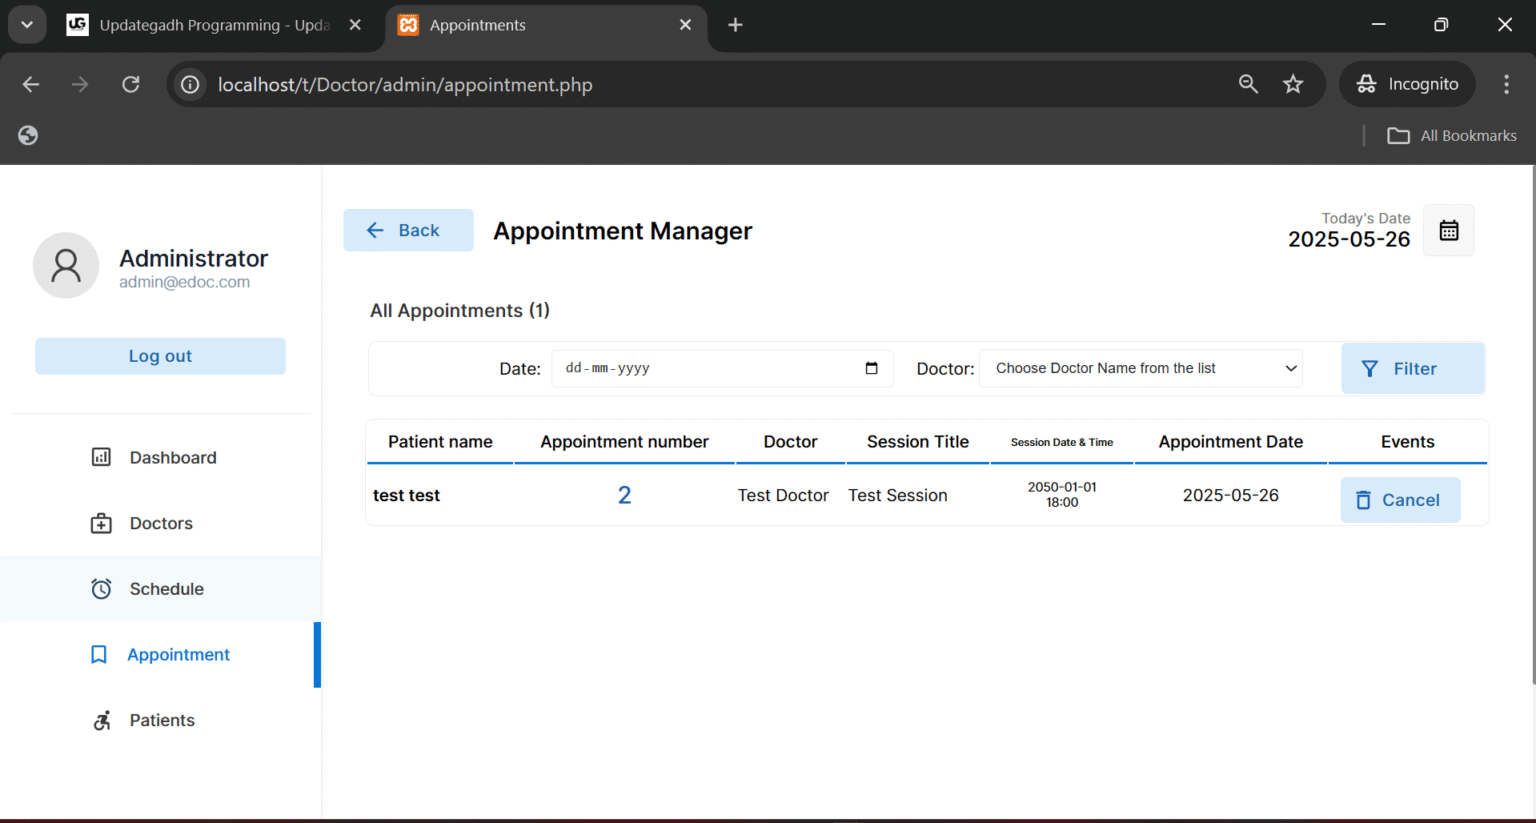Image resolution: width=1536 pixels, height=823 pixels.
Task: Click the Log out button
Action: (x=160, y=356)
